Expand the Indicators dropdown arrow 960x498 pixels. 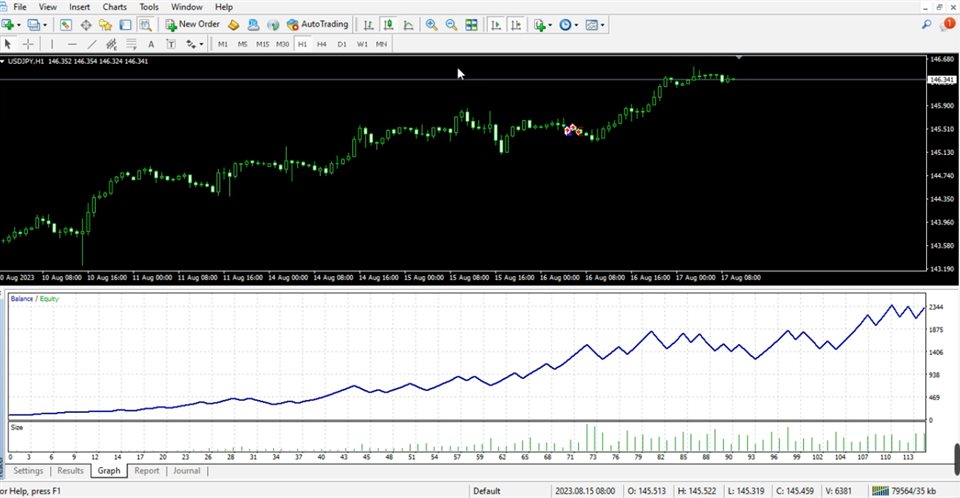tap(550, 25)
